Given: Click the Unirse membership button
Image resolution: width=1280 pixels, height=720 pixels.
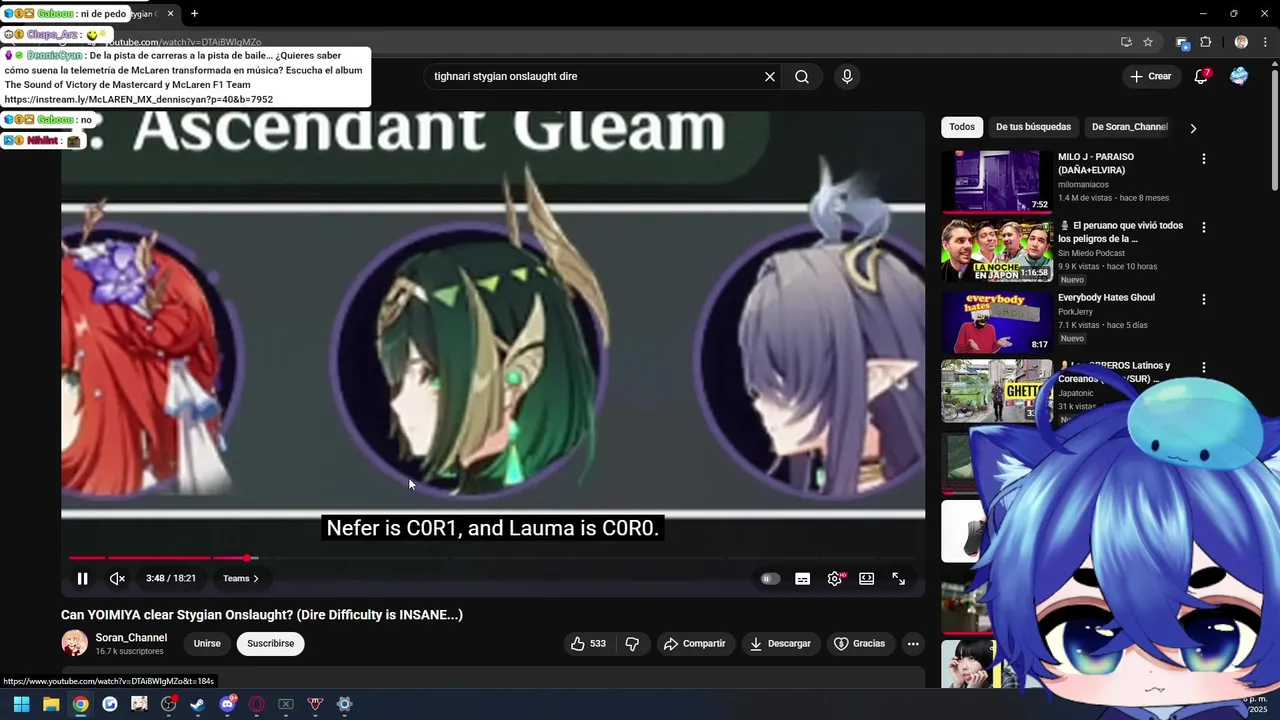Looking at the screenshot, I should click(x=207, y=643).
